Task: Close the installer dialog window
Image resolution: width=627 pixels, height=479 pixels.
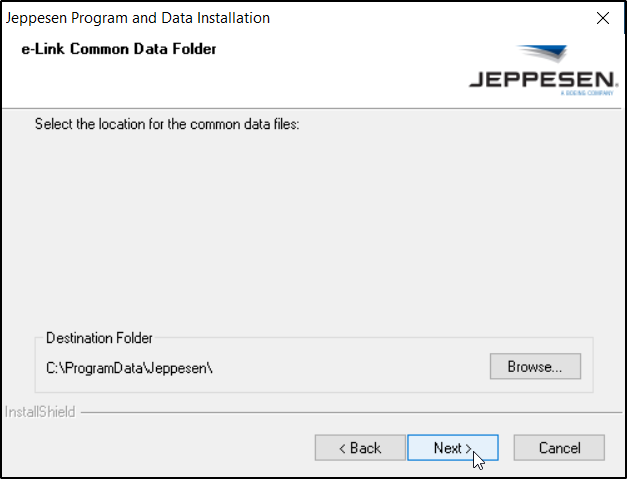Action: (x=602, y=18)
